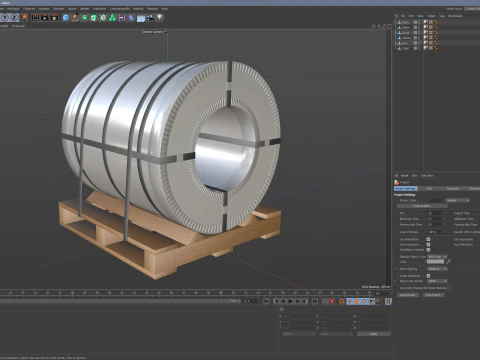This screenshot has height=360, width=480.
Task: Click the green Volume Builder cluster icon
Action: [x=112, y=17]
